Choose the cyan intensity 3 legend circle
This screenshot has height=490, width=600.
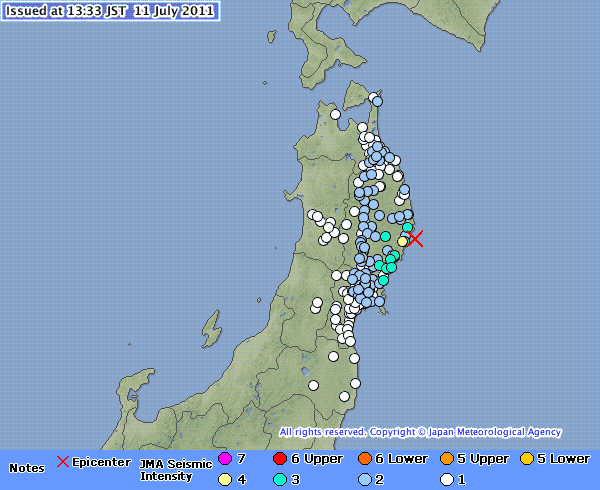pyautogui.click(x=281, y=479)
